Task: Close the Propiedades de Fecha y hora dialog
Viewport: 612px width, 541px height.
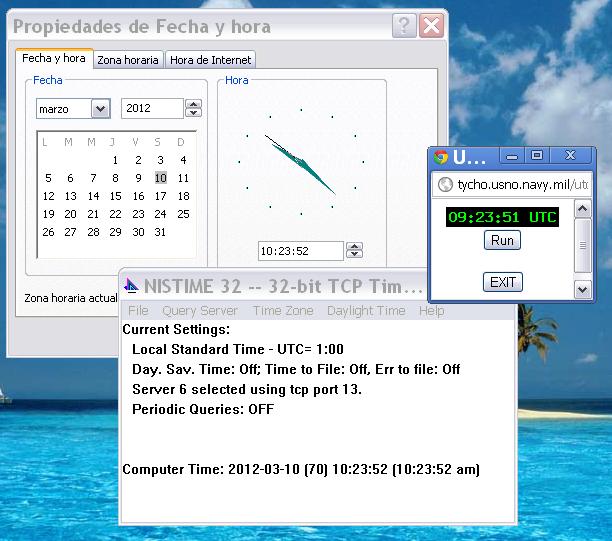Action: [430, 26]
